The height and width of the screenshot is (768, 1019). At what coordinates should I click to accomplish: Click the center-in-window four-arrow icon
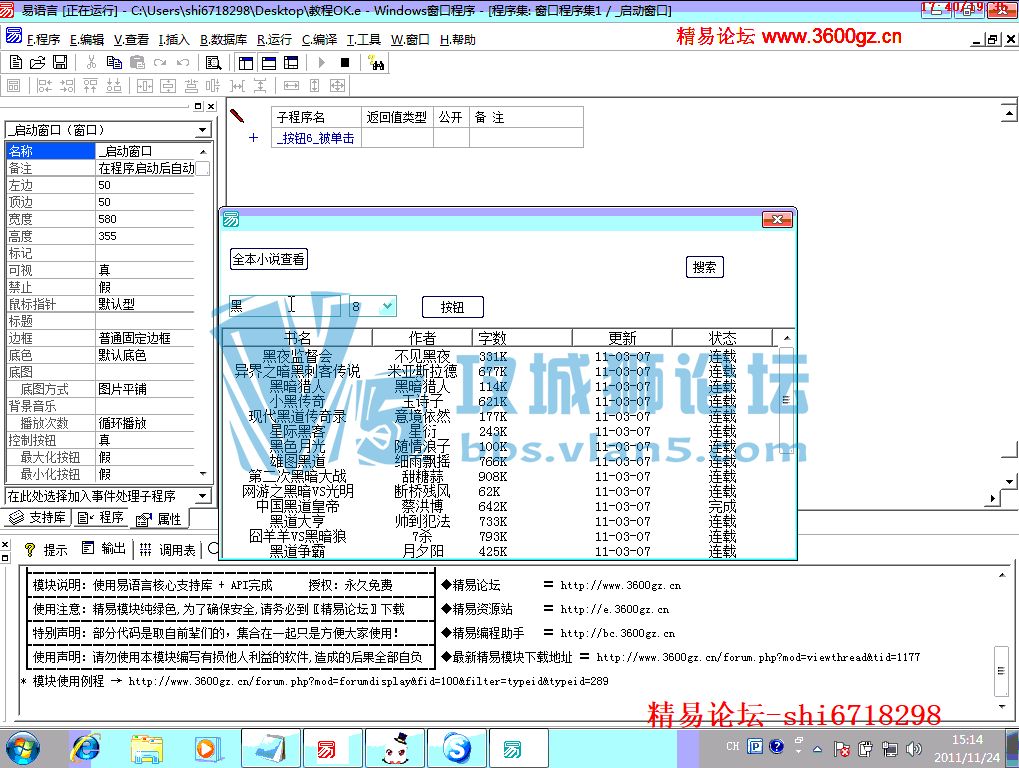pyautogui.click(x=337, y=86)
